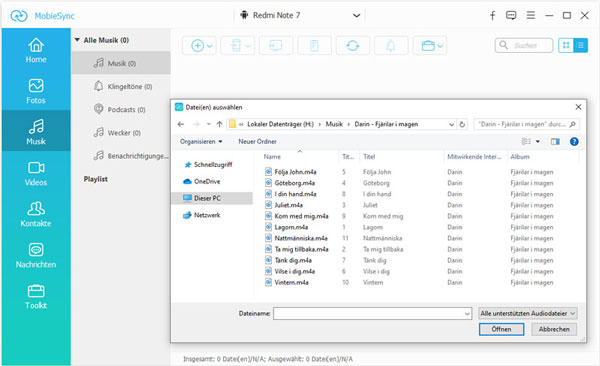Click Lokaler Datenträger (H:) in breadcrumb
The width and height of the screenshot is (600, 366).
tap(280, 124)
